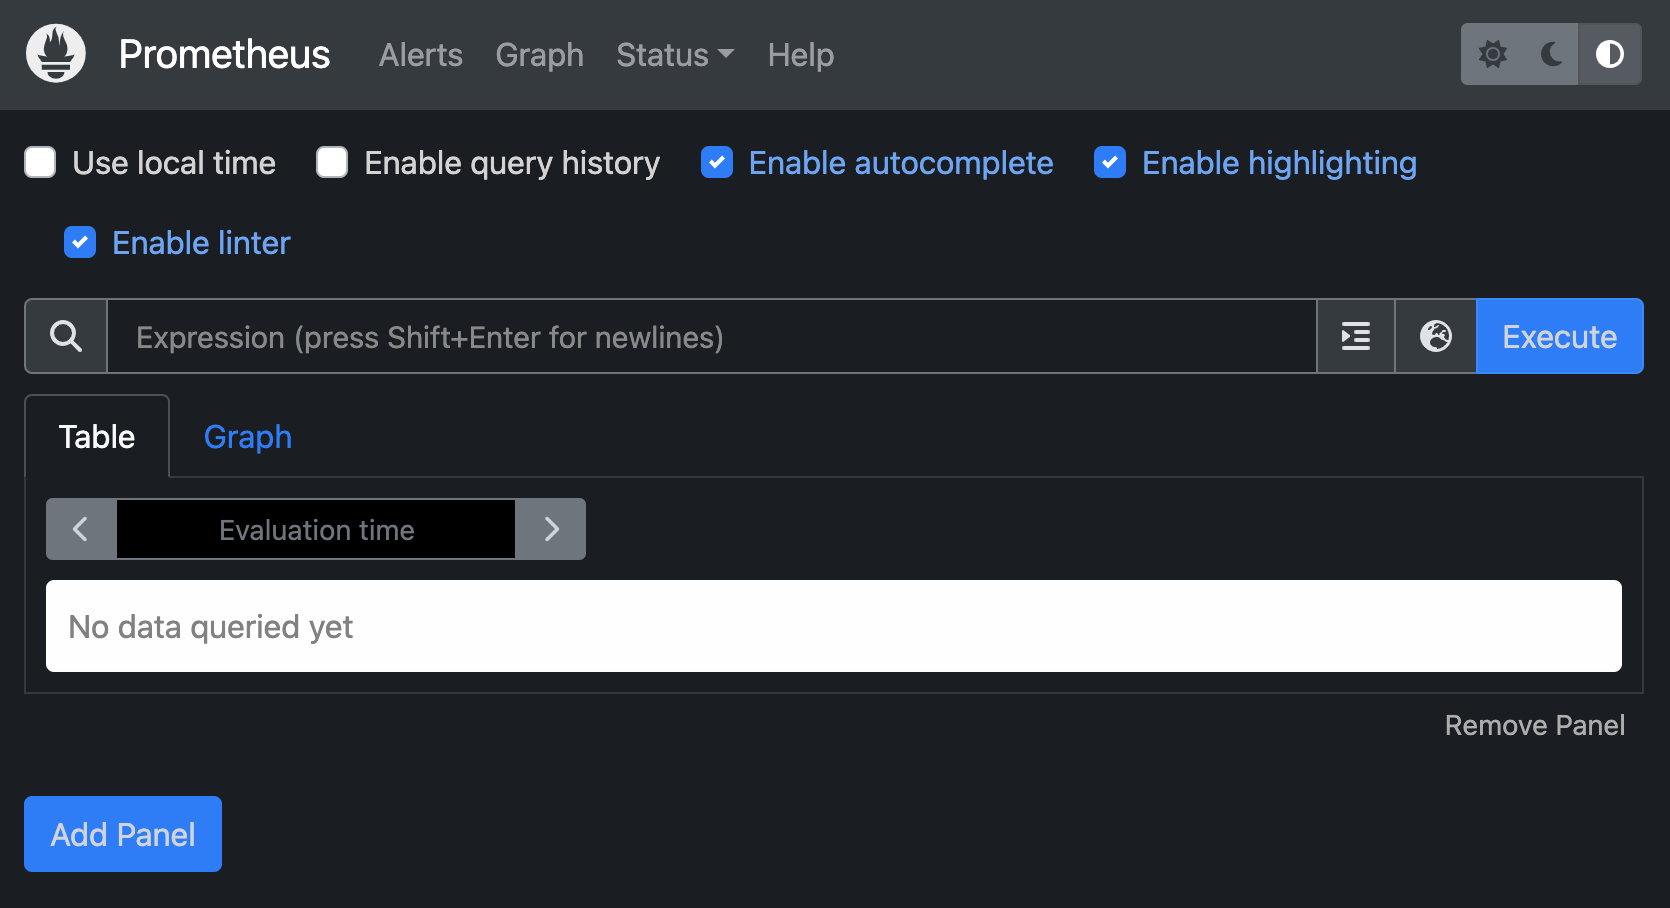1670x908 pixels.
Task: Click the Prometheus flame logo
Action: coord(56,54)
